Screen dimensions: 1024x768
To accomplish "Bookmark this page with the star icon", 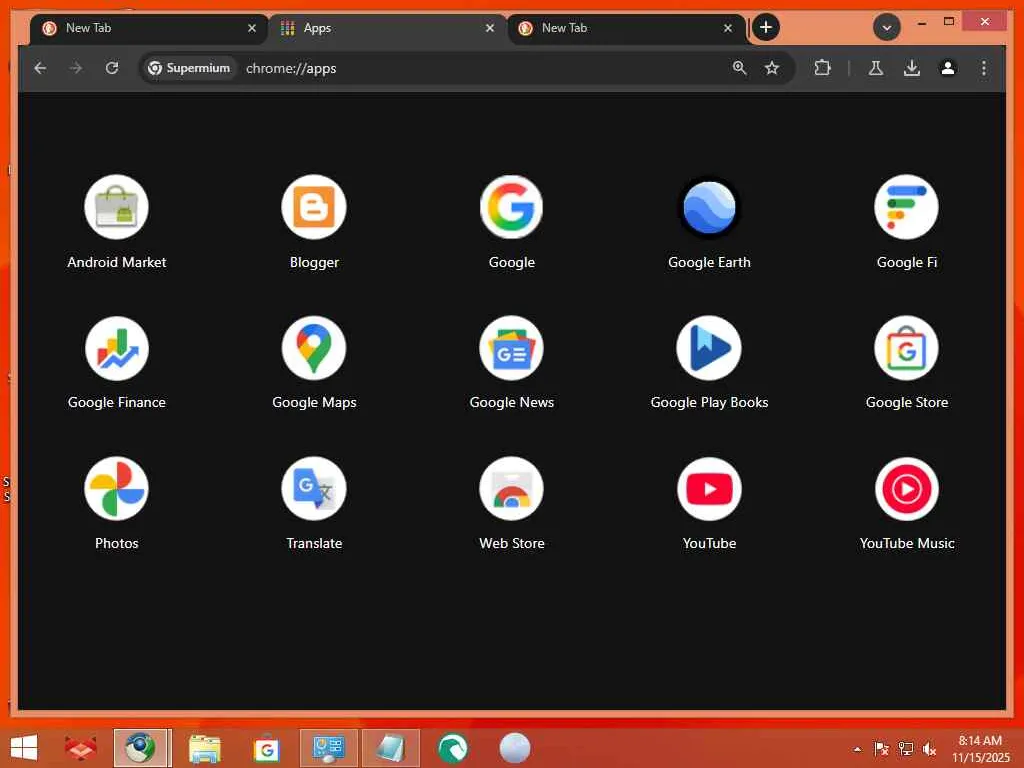I will (772, 68).
